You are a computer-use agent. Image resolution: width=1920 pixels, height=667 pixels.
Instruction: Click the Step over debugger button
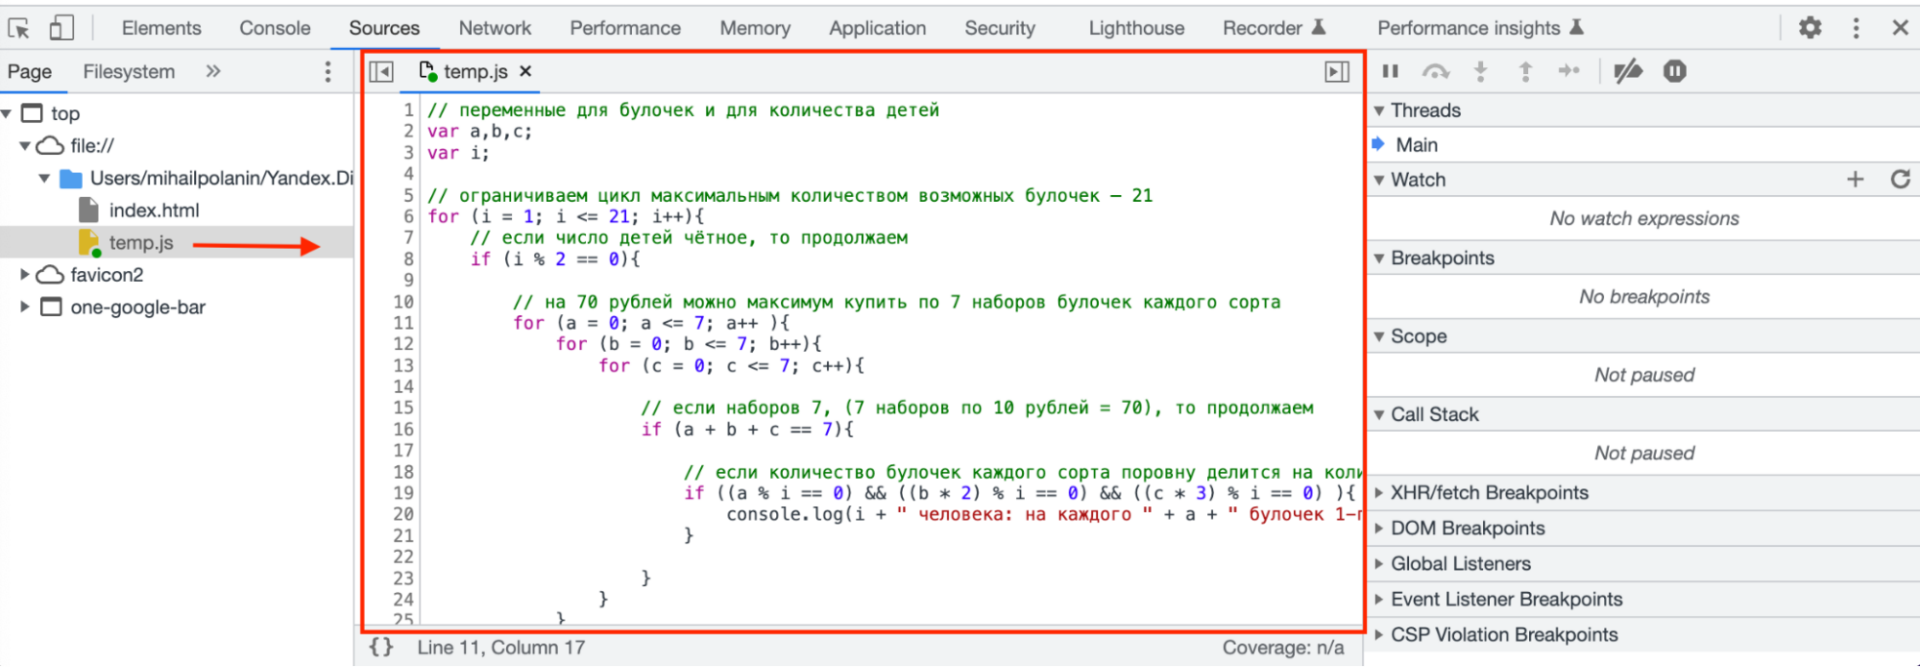tap(1435, 71)
